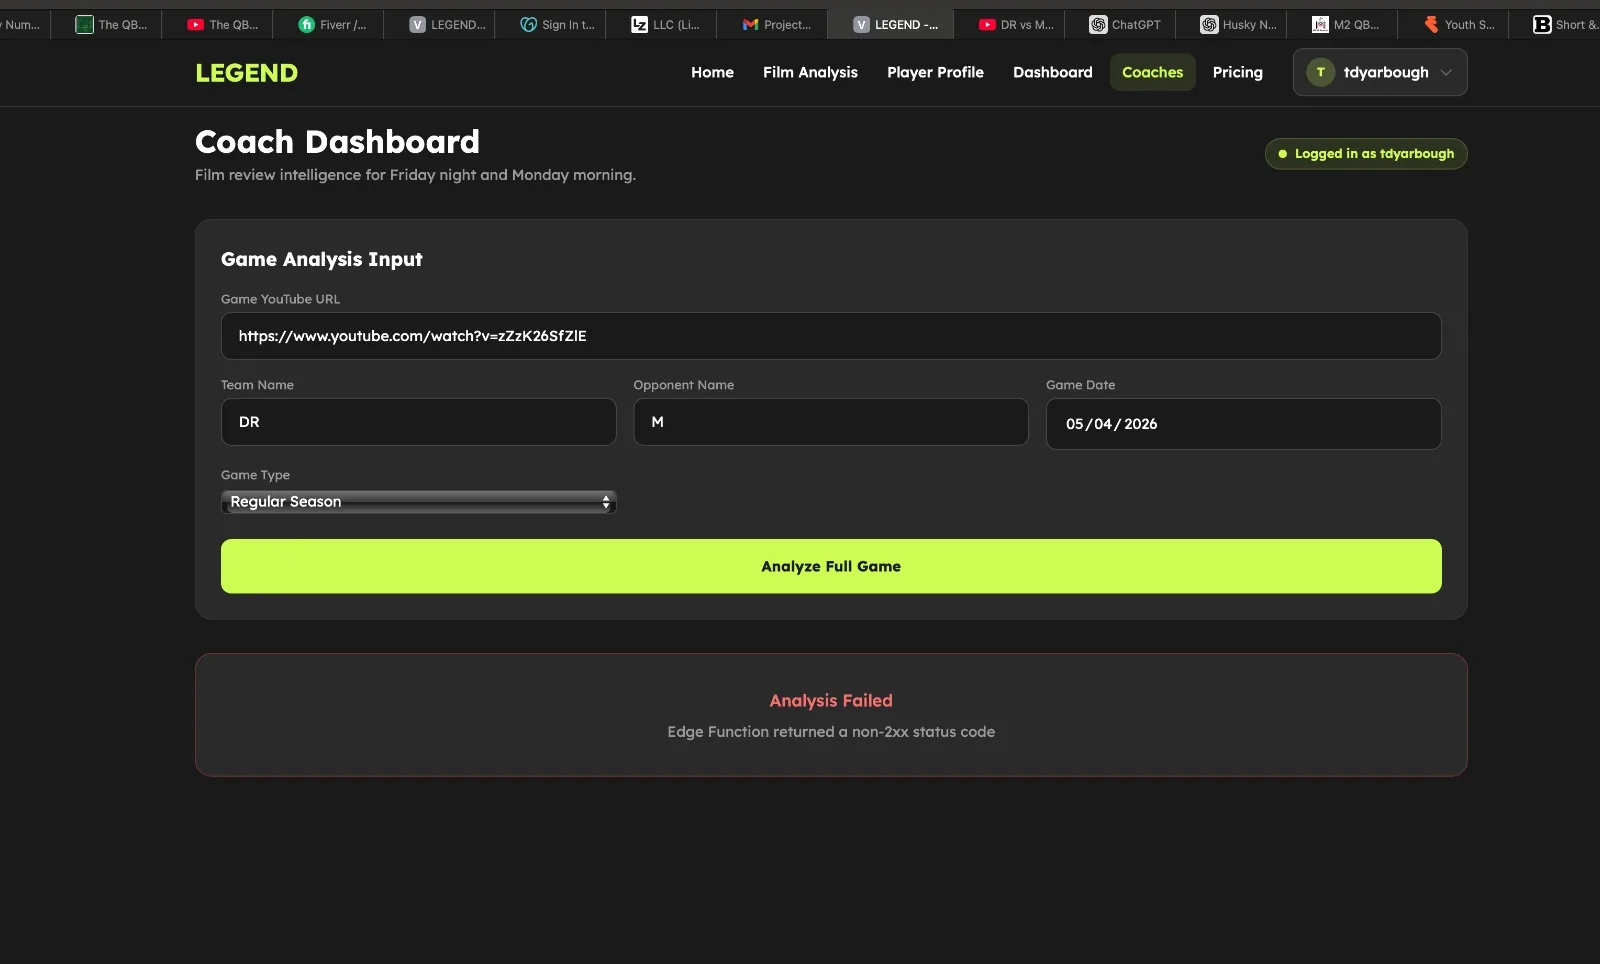Viewport: 1600px width, 964px height.
Task: Click the Game Analysis Input heading
Action: click(x=321, y=259)
